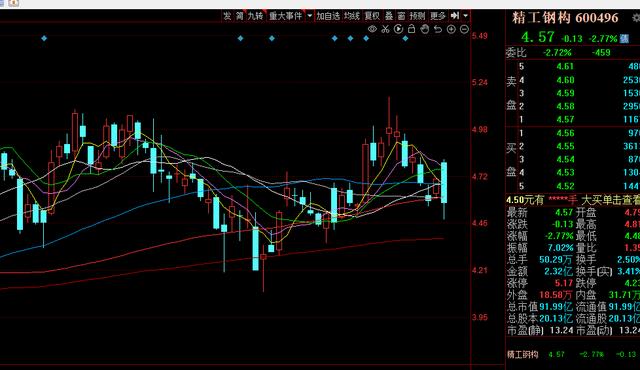Select sell level 1 price 4.57
640x370 pixels.
565,120
